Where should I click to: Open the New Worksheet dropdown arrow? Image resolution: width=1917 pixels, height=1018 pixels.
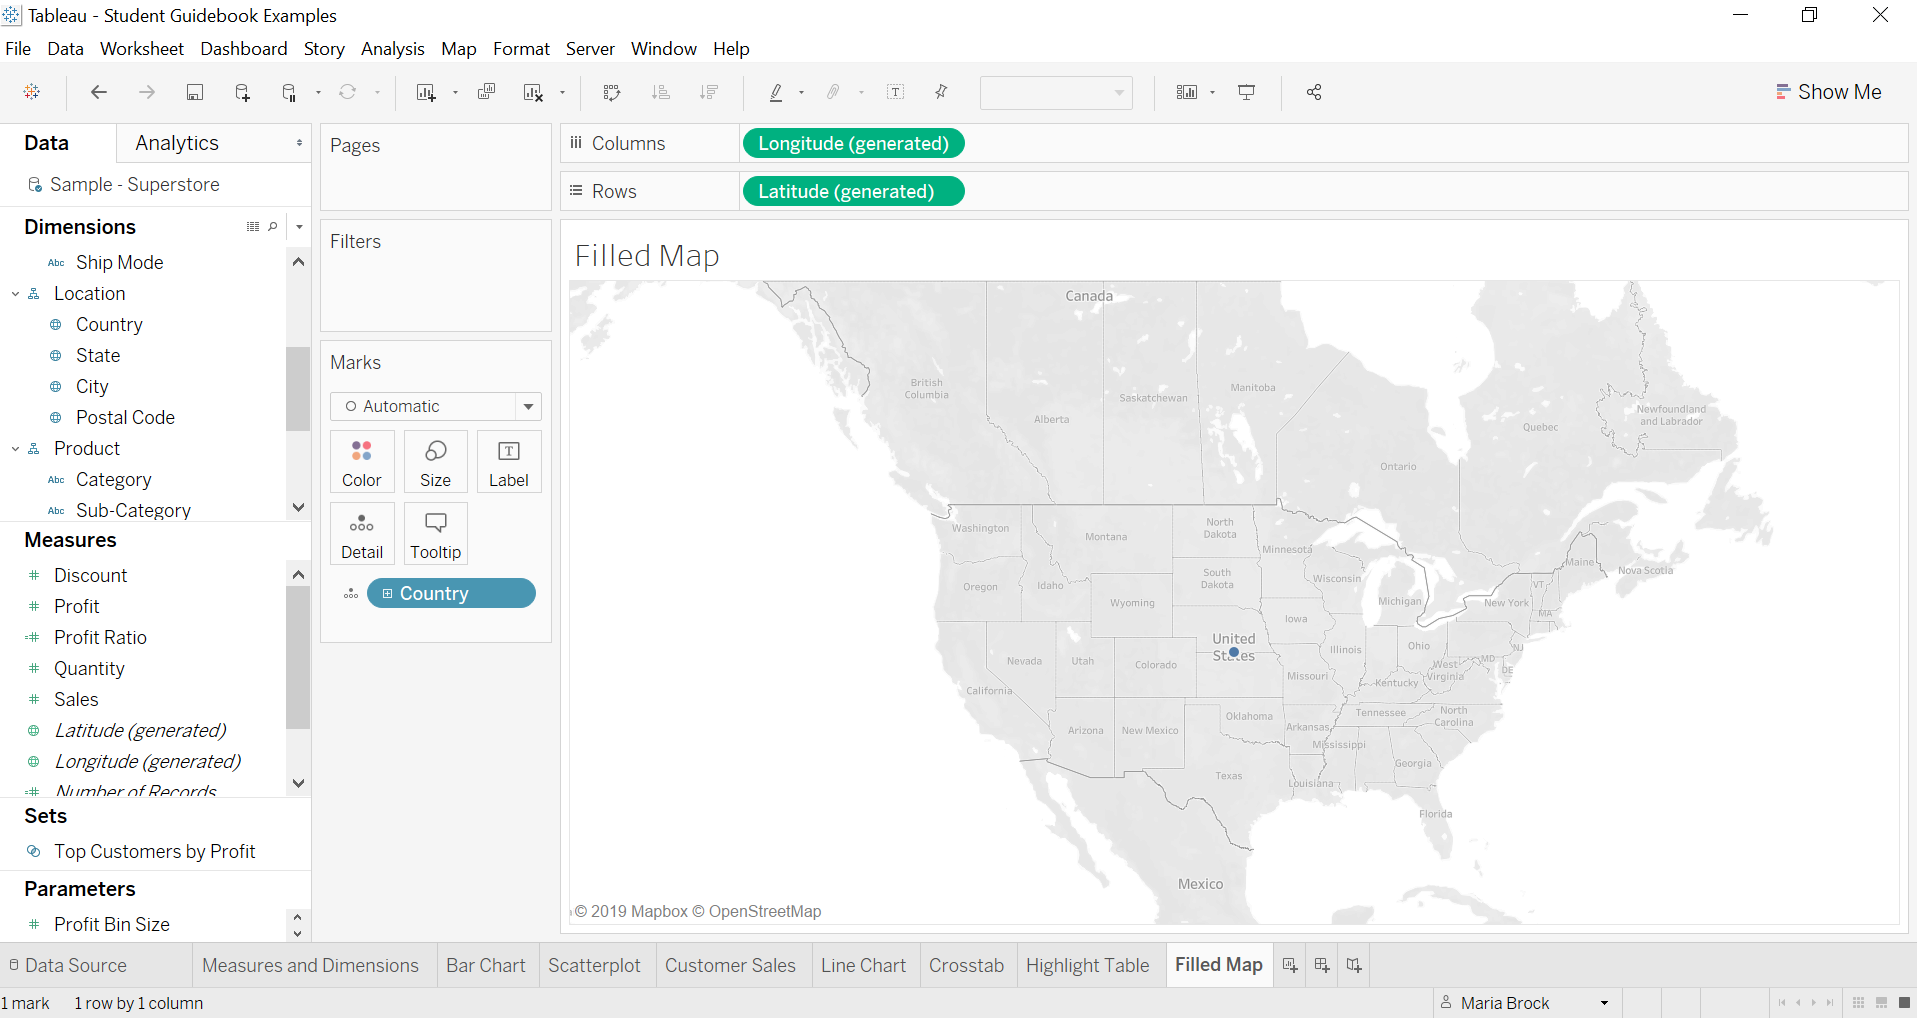[455, 93]
